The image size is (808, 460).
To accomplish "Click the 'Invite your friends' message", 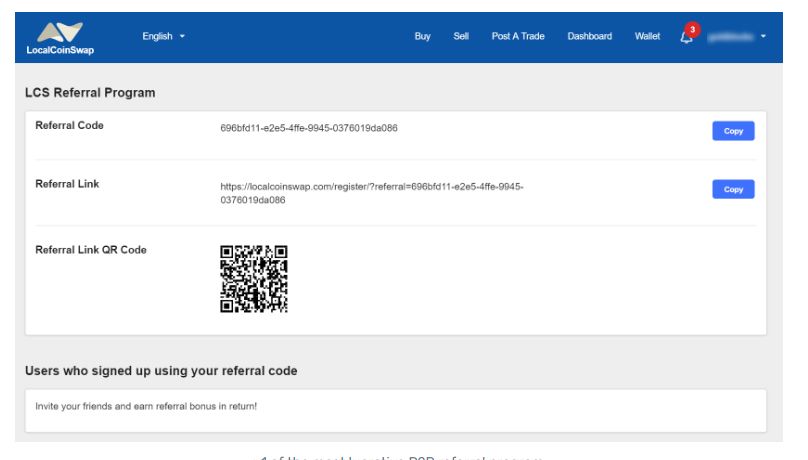I will pyautogui.click(x=146, y=406).
